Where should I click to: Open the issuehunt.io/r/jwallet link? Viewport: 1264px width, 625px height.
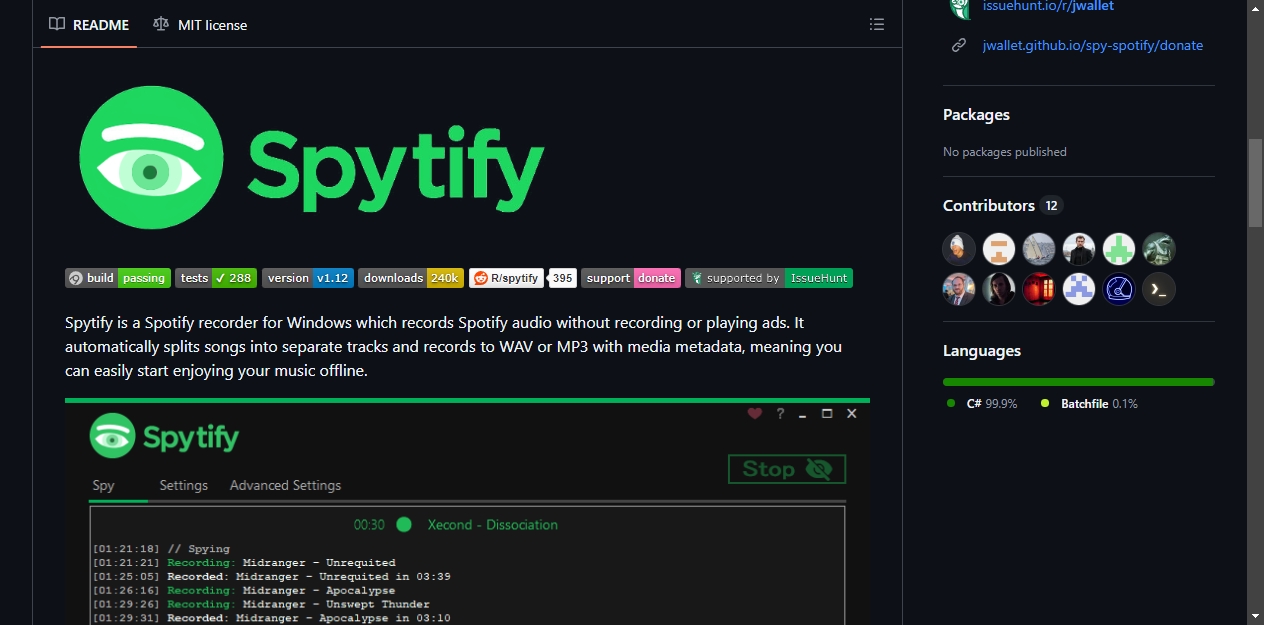(x=1048, y=6)
